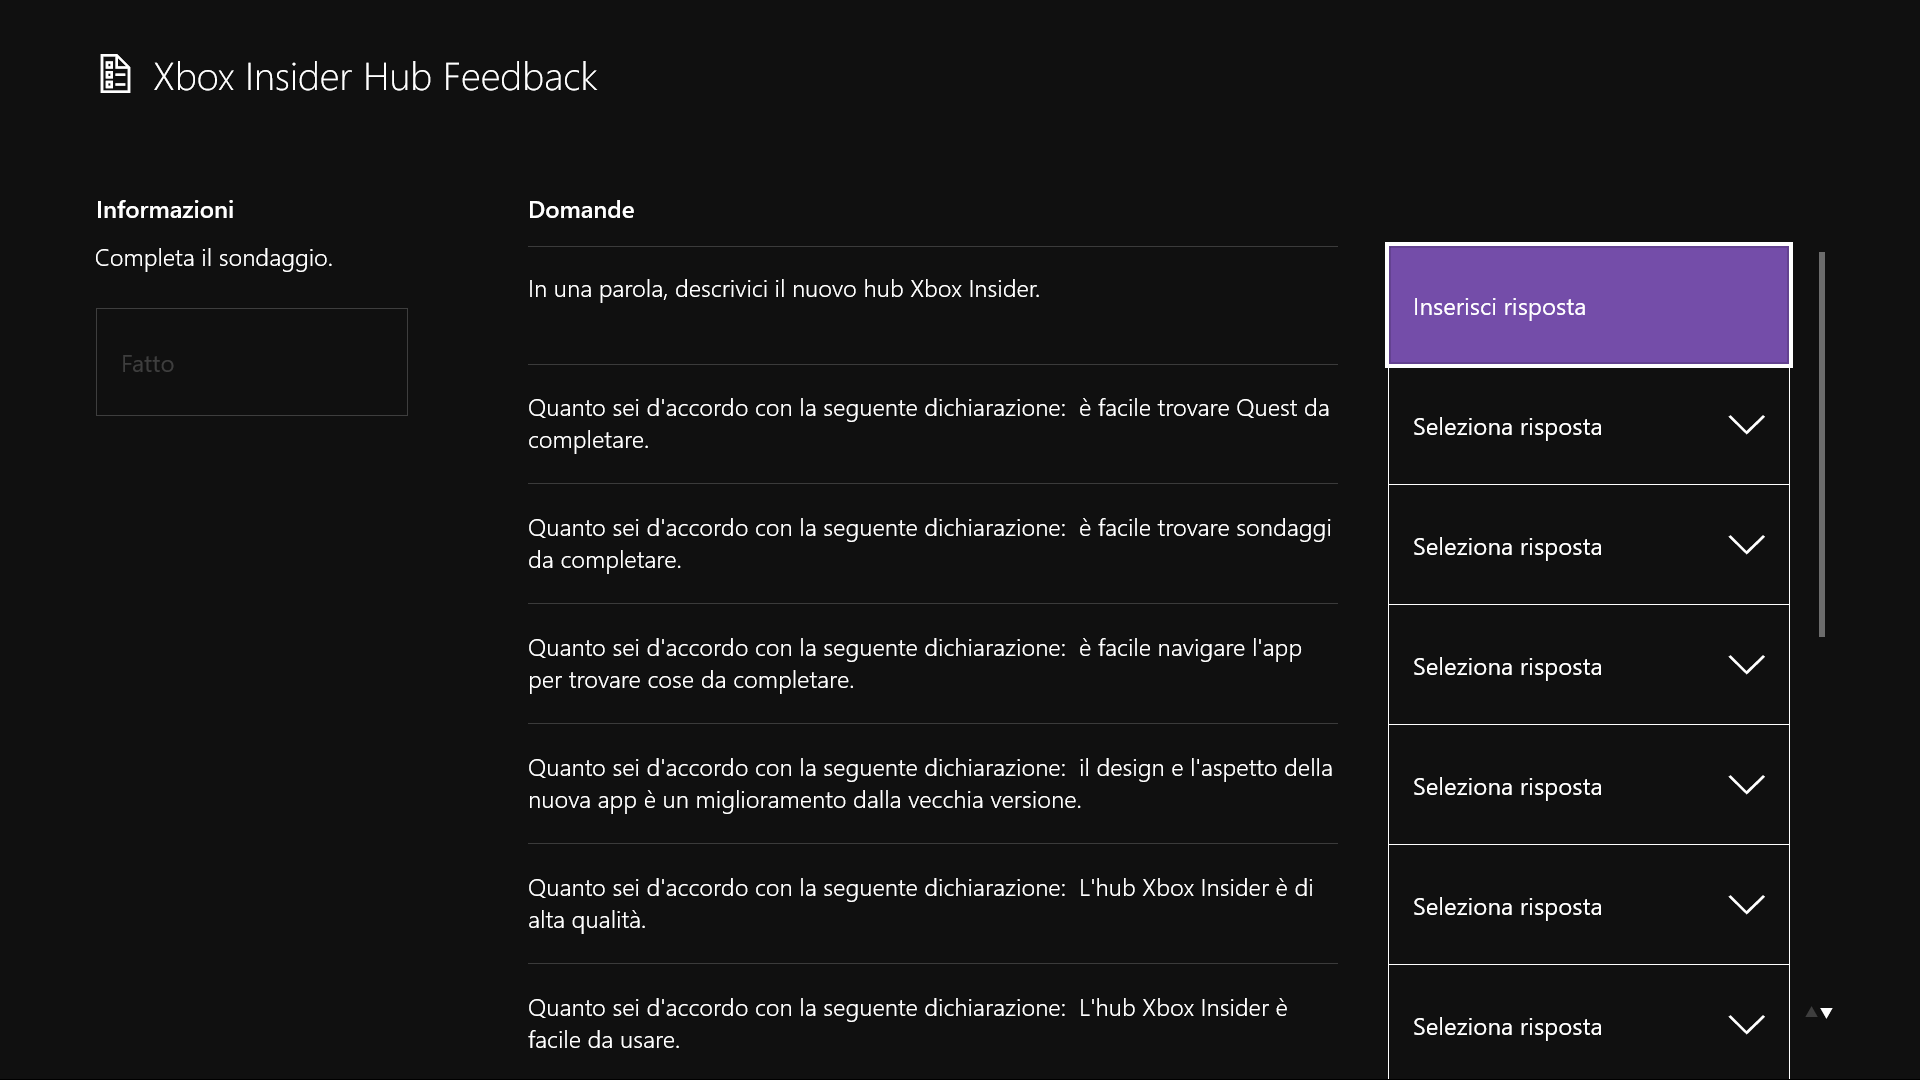Image resolution: width=1920 pixels, height=1080 pixels.
Task: Click question text about finding Quest da completare
Action: [x=929, y=424]
